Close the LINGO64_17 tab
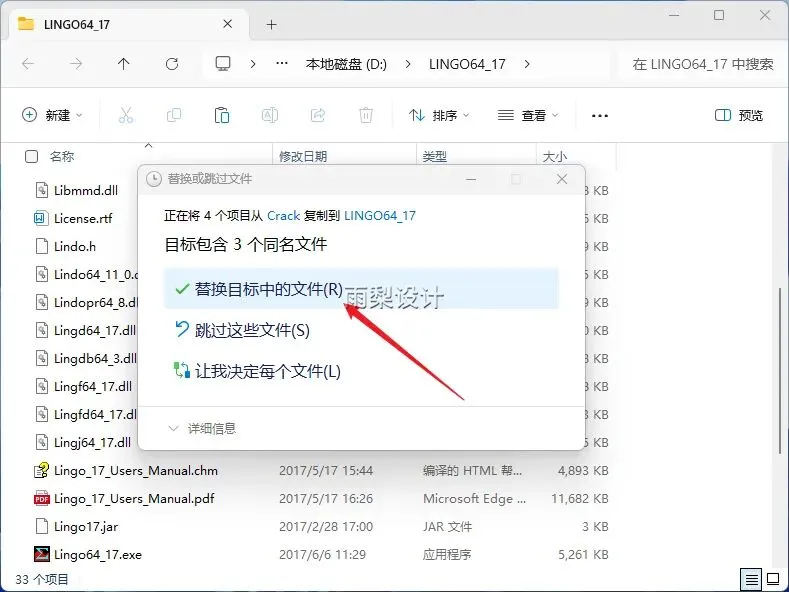Image resolution: width=789 pixels, height=592 pixels. click(227, 24)
